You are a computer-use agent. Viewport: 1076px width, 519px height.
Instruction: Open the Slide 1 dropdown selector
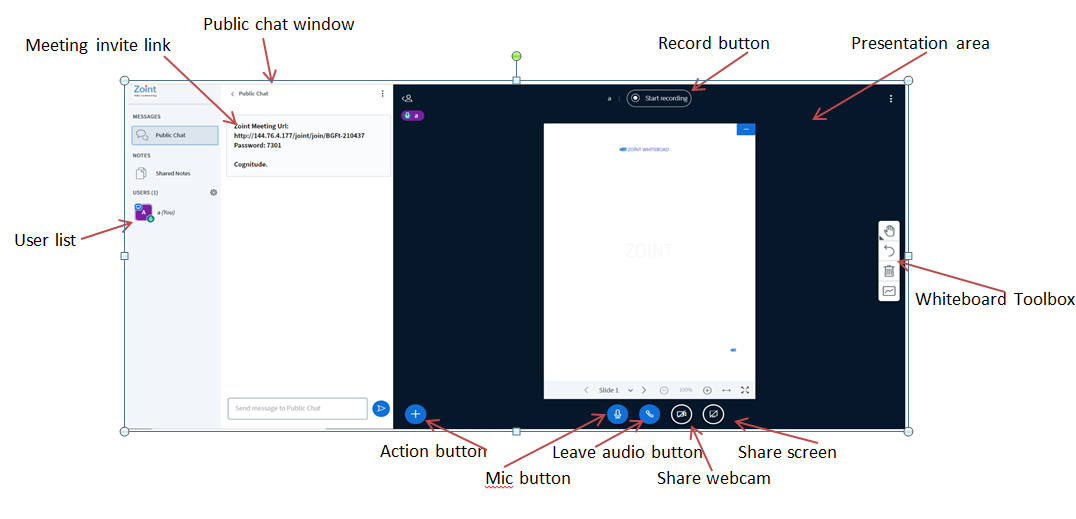point(616,390)
